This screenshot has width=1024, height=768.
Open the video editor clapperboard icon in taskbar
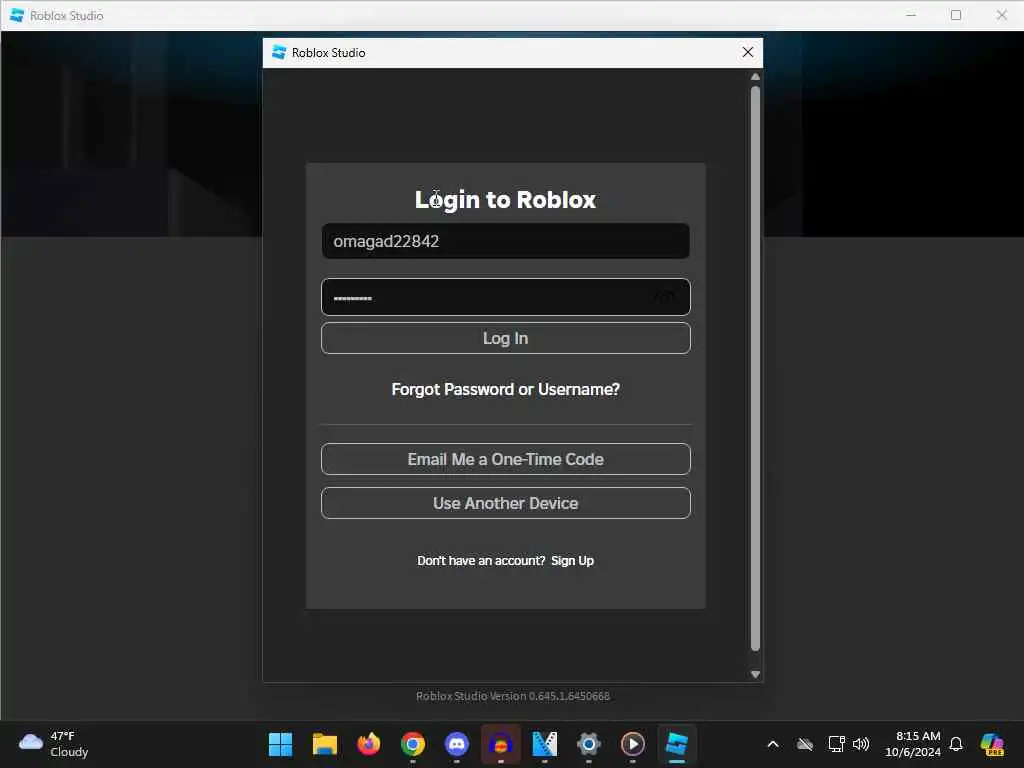[x=545, y=744]
